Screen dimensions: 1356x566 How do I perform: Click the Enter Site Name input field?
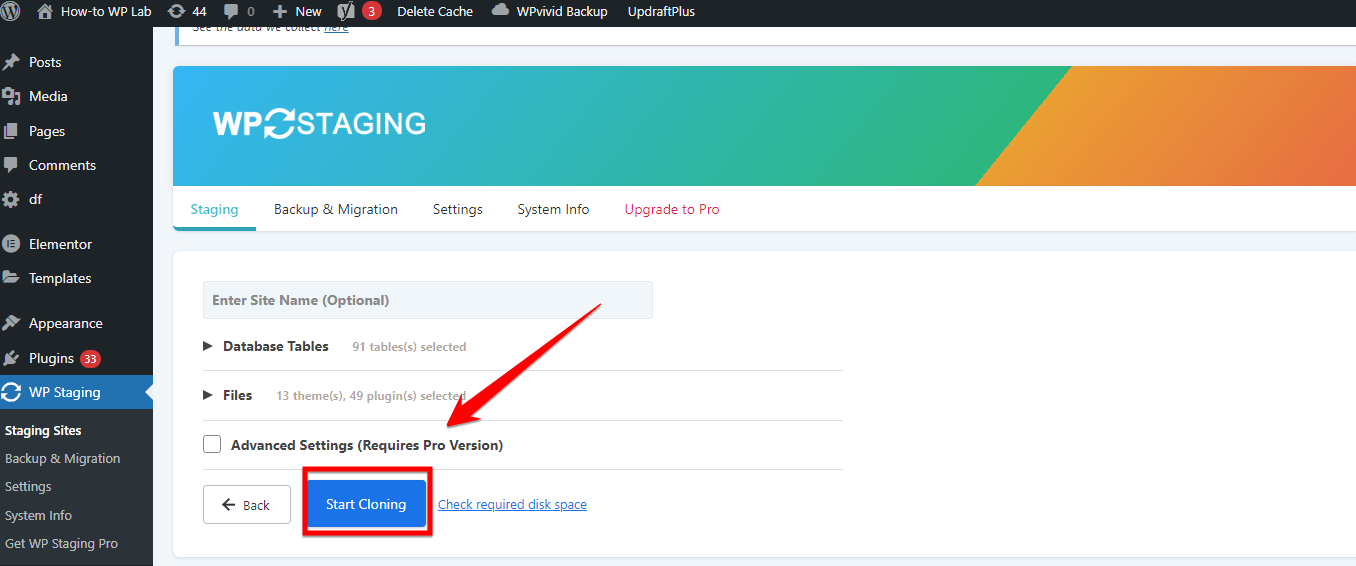[x=427, y=300]
